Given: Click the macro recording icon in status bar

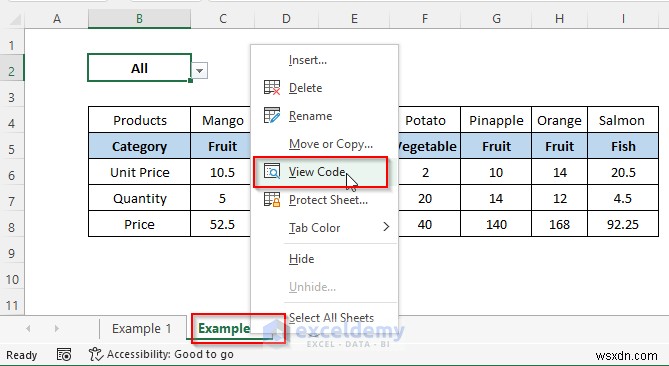Looking at the screenshot, I should (x=64, y=354).
